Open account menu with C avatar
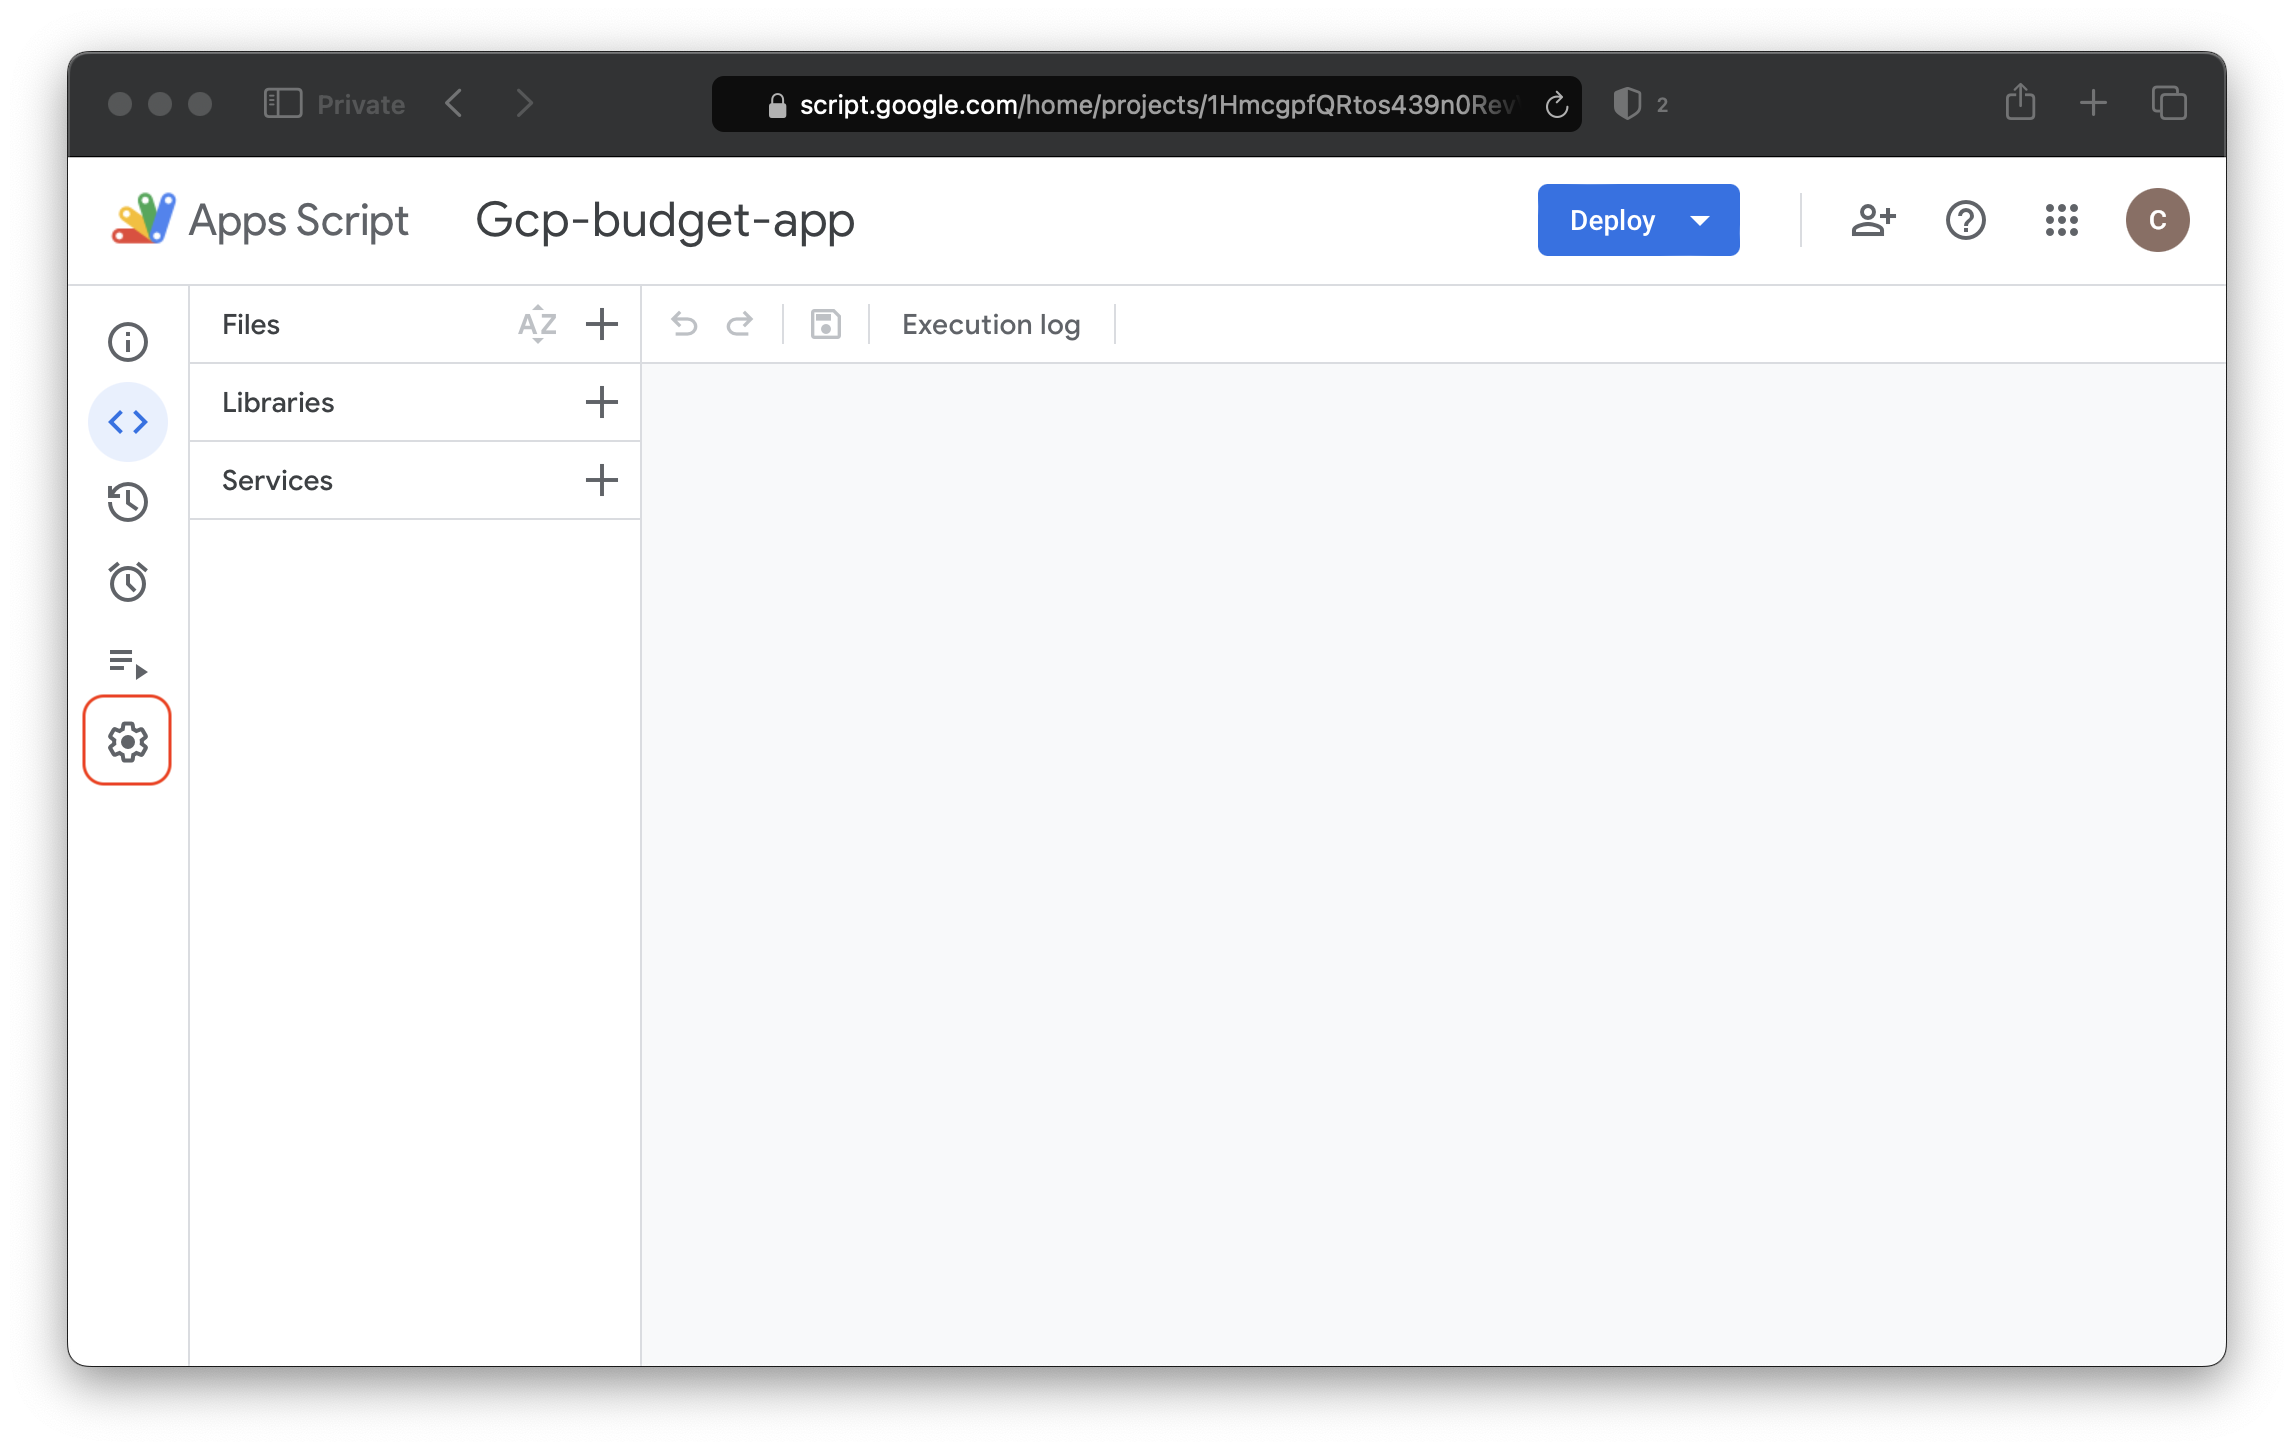 [2157, 220]
